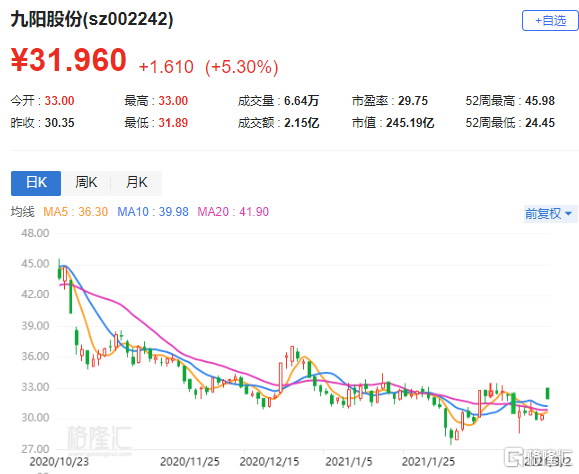The image size is (579, 474).
Task: Click the 2020/11/25 date axis label
Action: (190, 462)
